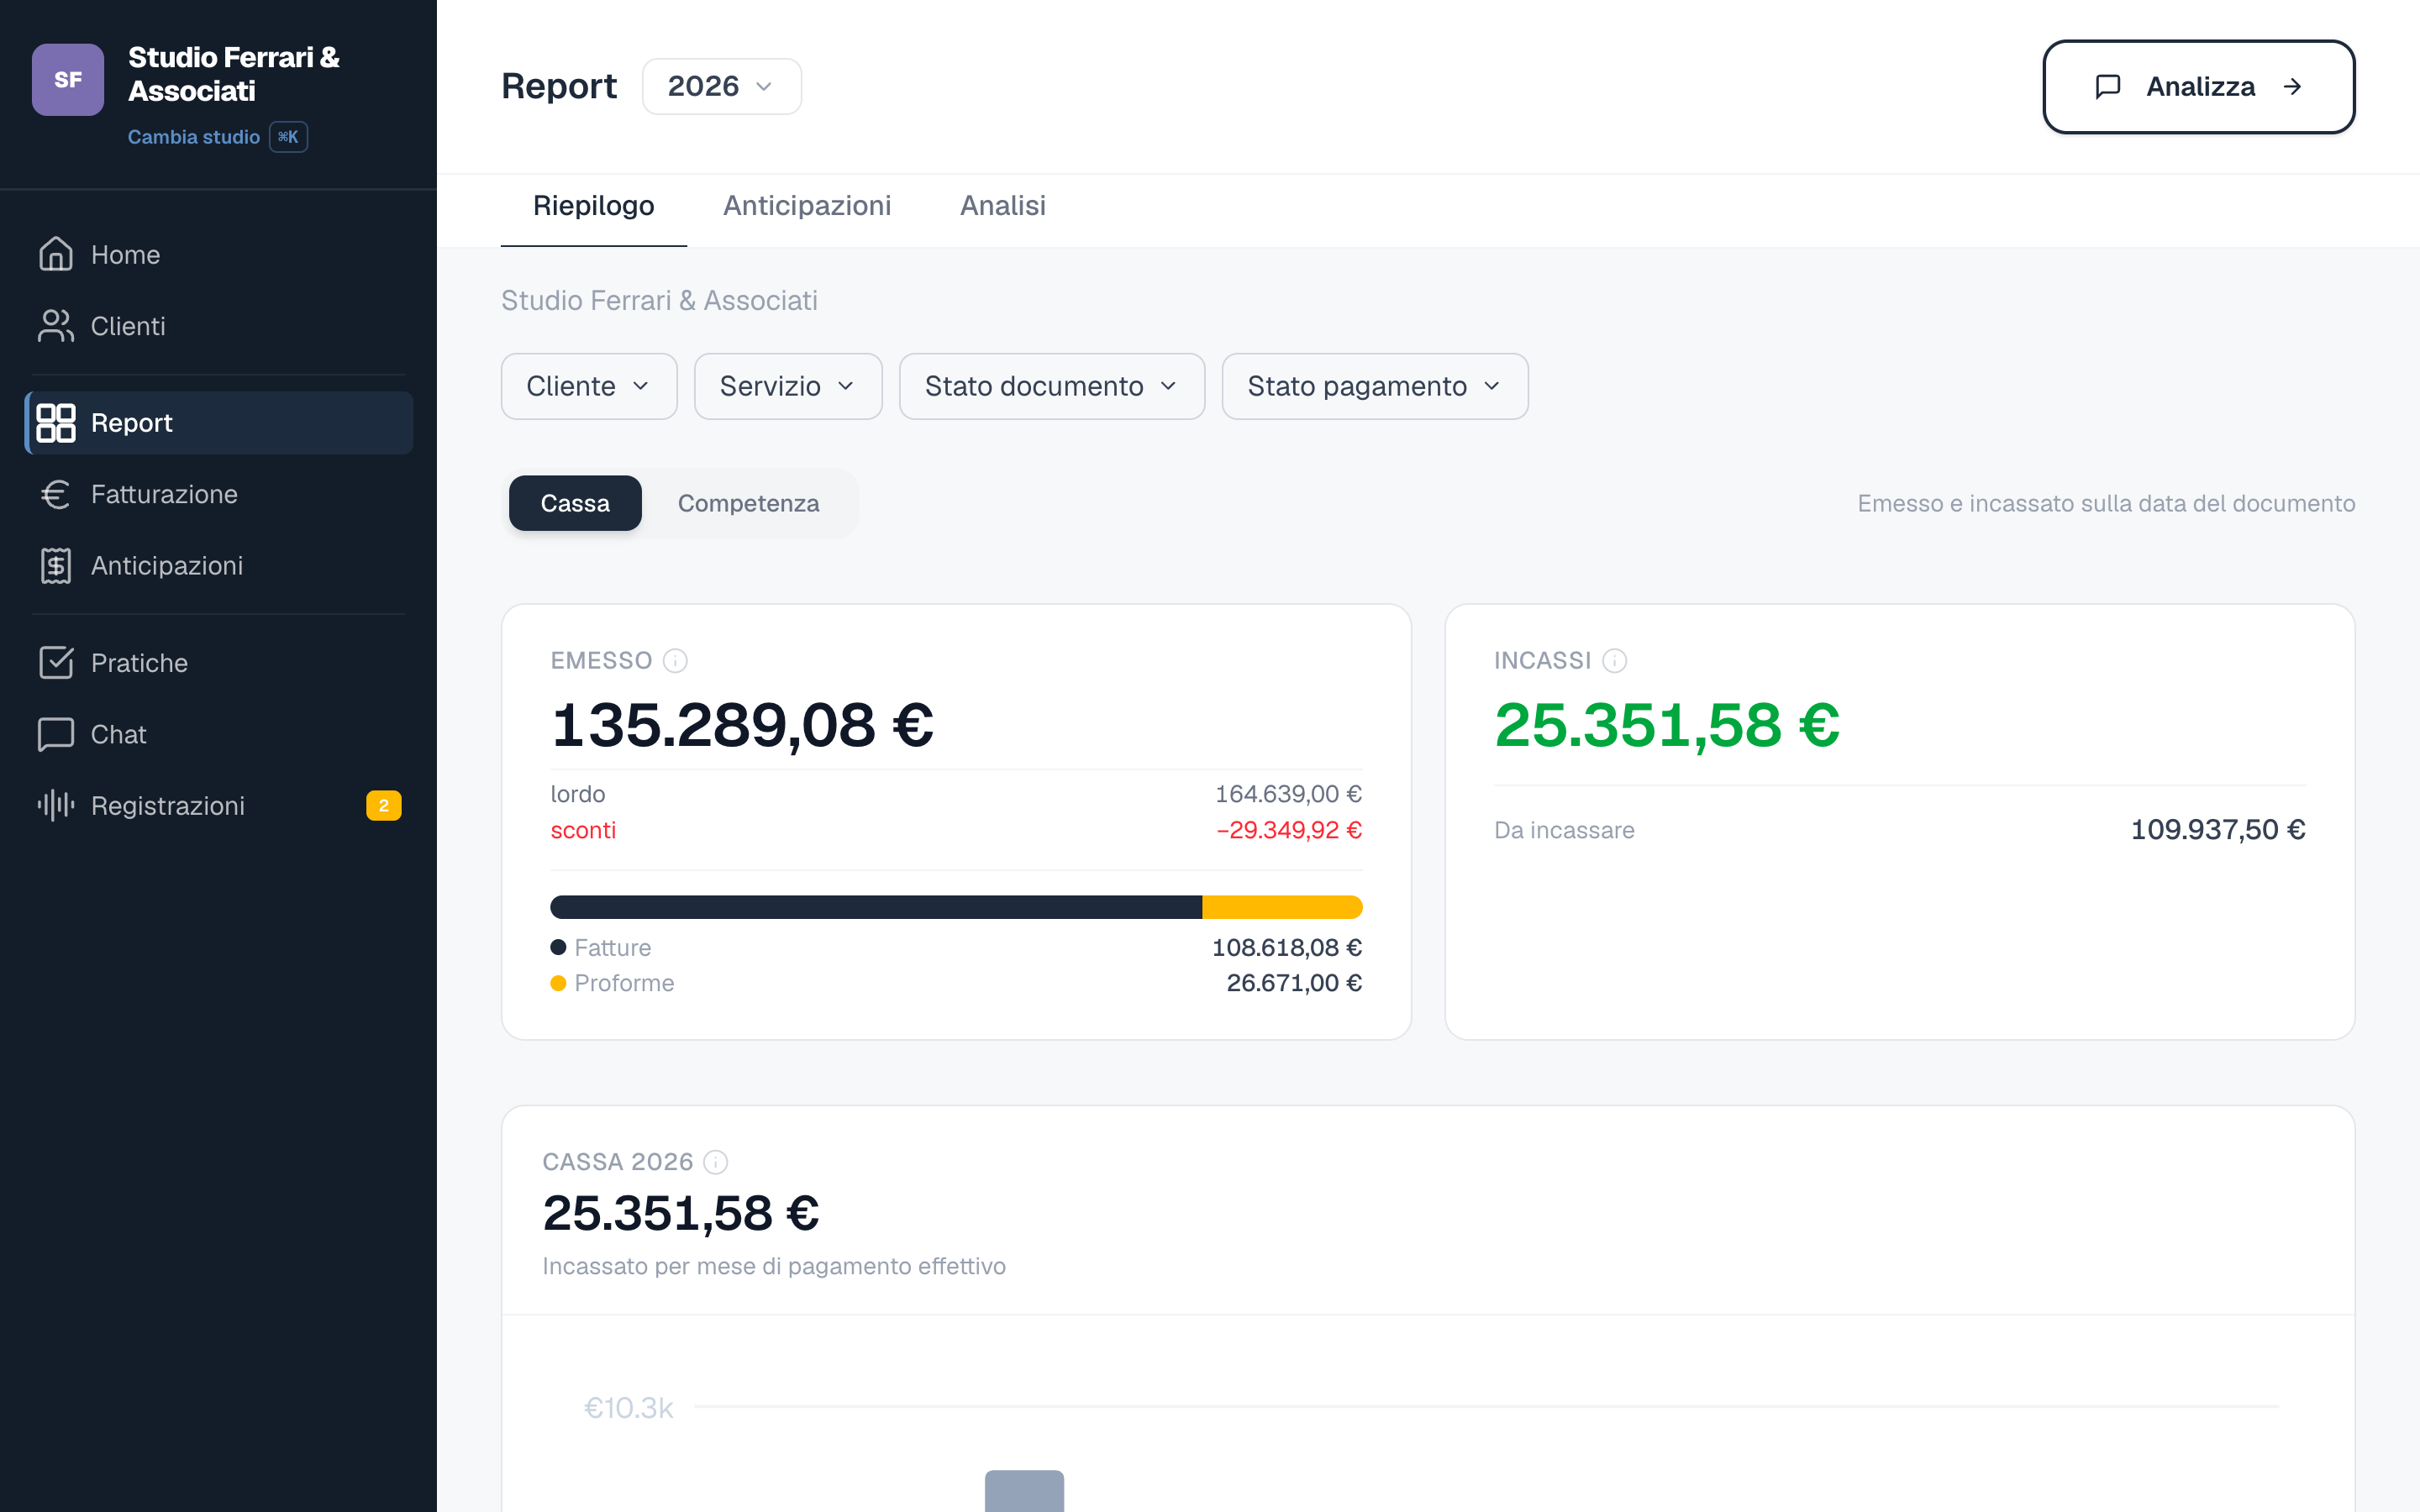Click the yellow Proforme segment of bar

(1282, 907)
